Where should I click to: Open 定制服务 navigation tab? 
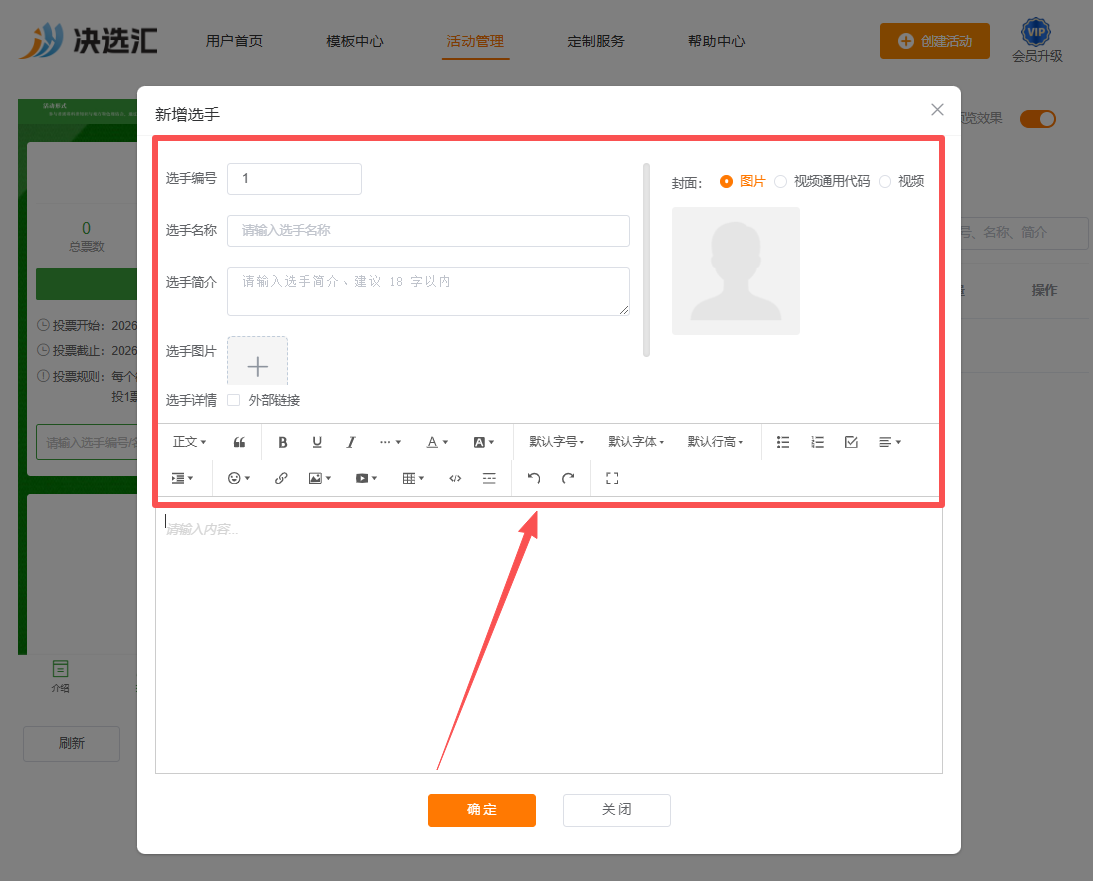(x=596, y=41)
